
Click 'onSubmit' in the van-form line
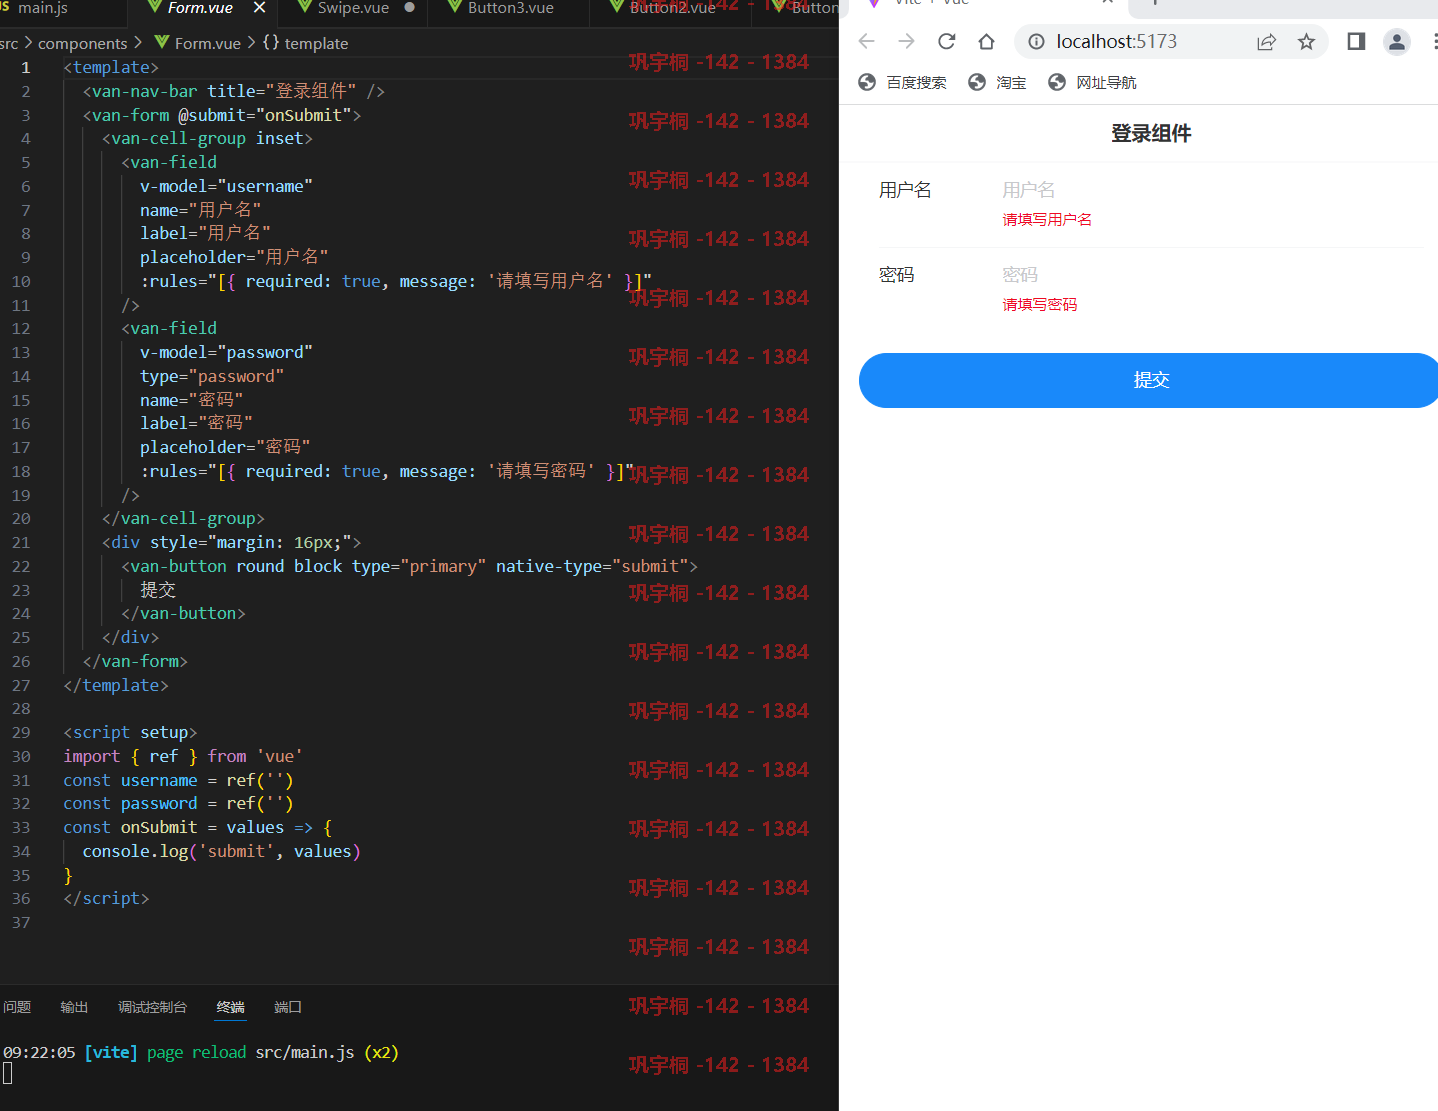click(303, 116)
